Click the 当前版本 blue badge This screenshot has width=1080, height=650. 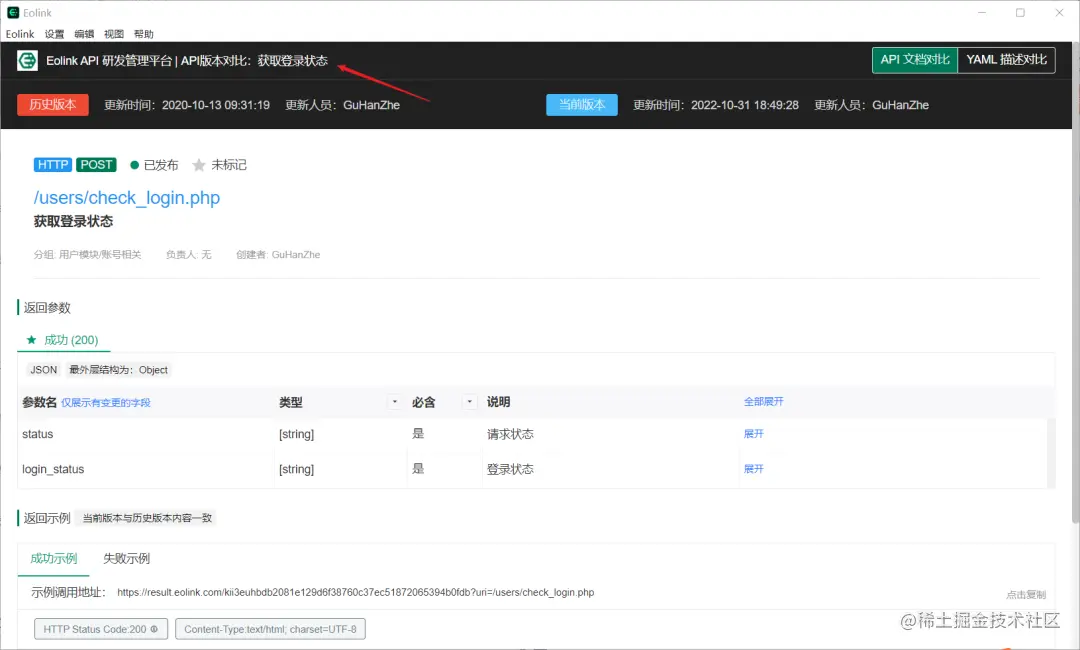tap(582, 105)
